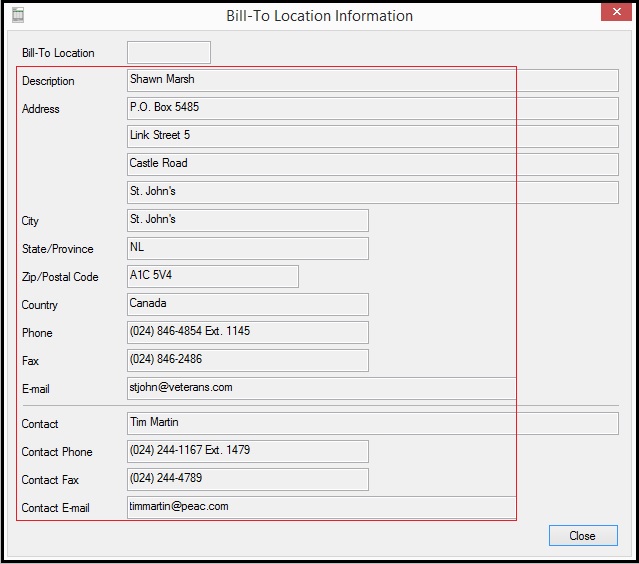Click the Contact Phone field
This screenshot has height=564, width=639.
[x=248, y=451]
